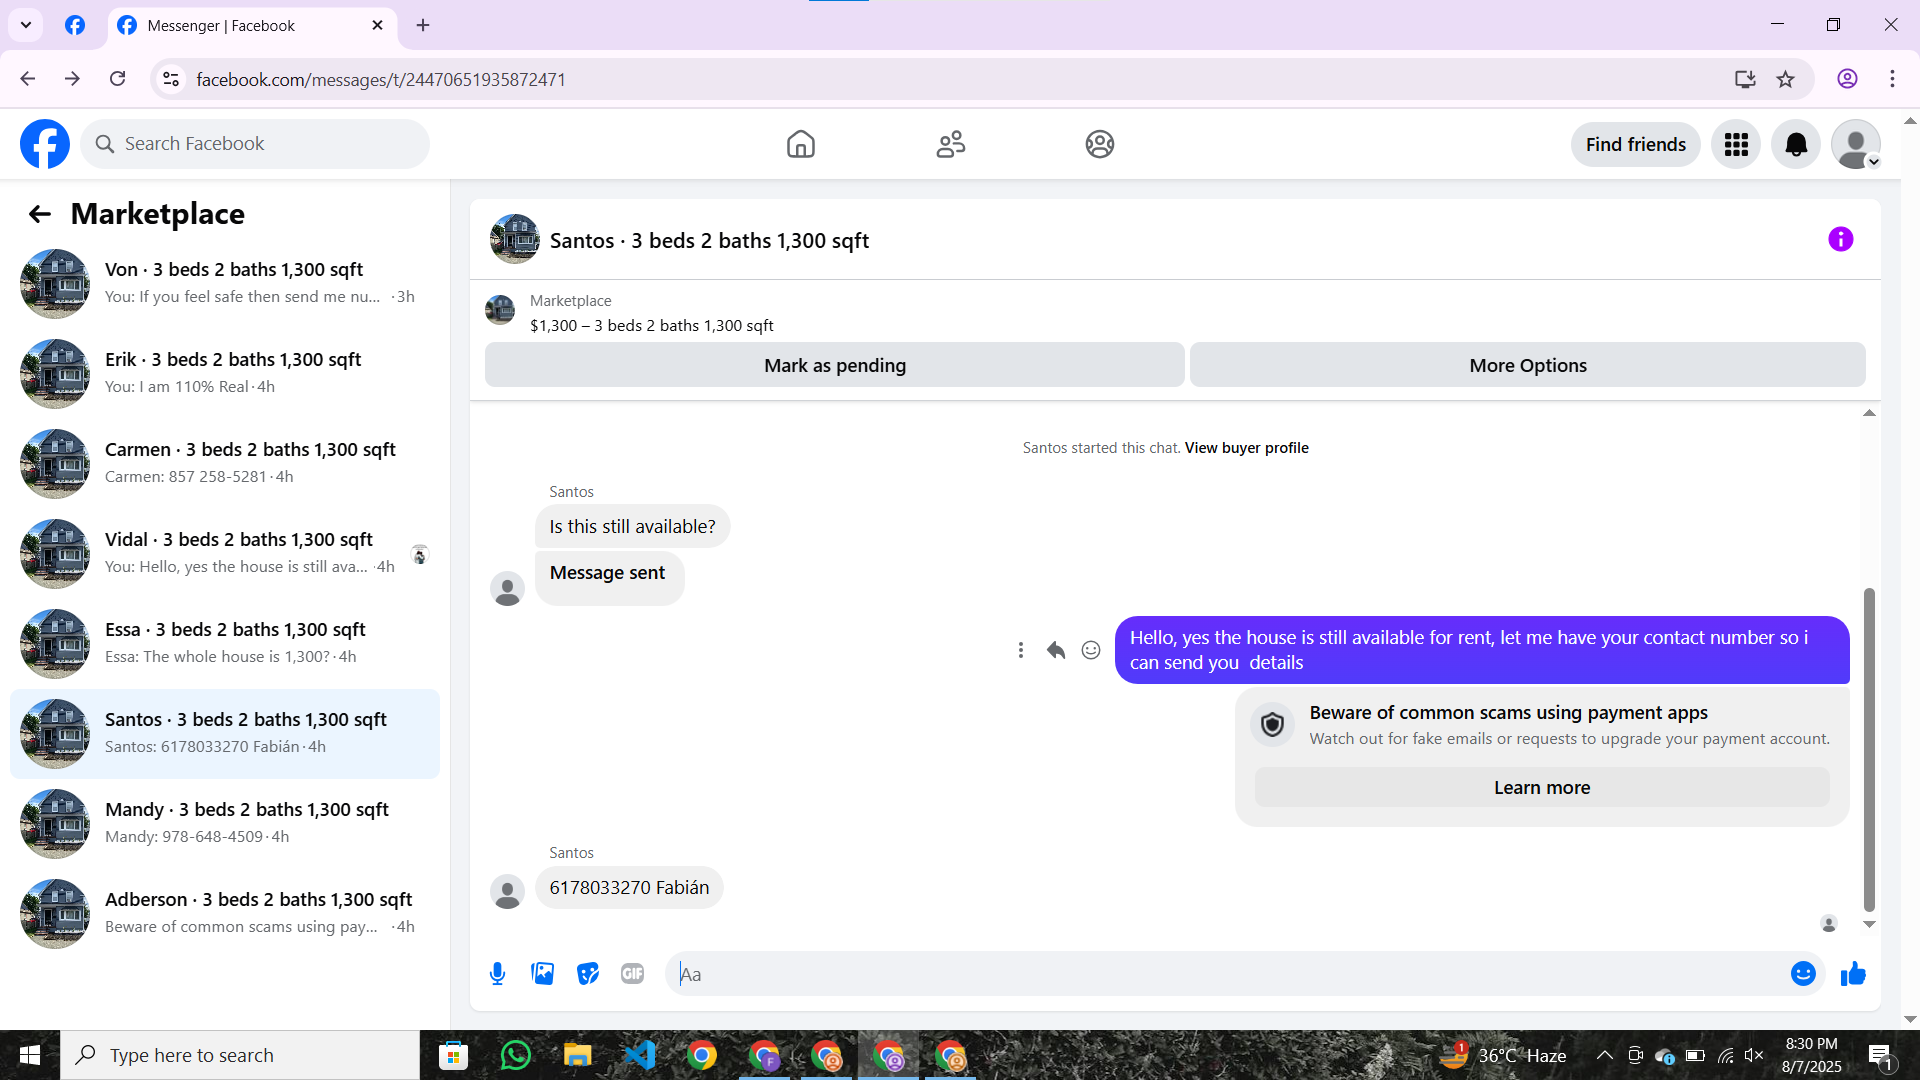Show hidden system tray icons
Screen dimensions: 1920x1080
point(1604,1055)
